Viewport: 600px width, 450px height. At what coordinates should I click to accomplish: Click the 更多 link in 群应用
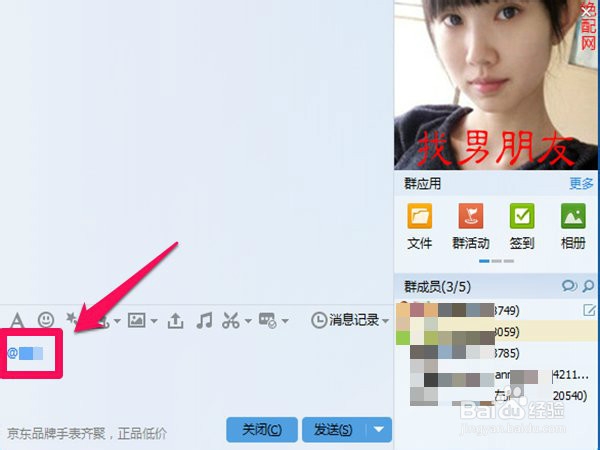[581, 184]
